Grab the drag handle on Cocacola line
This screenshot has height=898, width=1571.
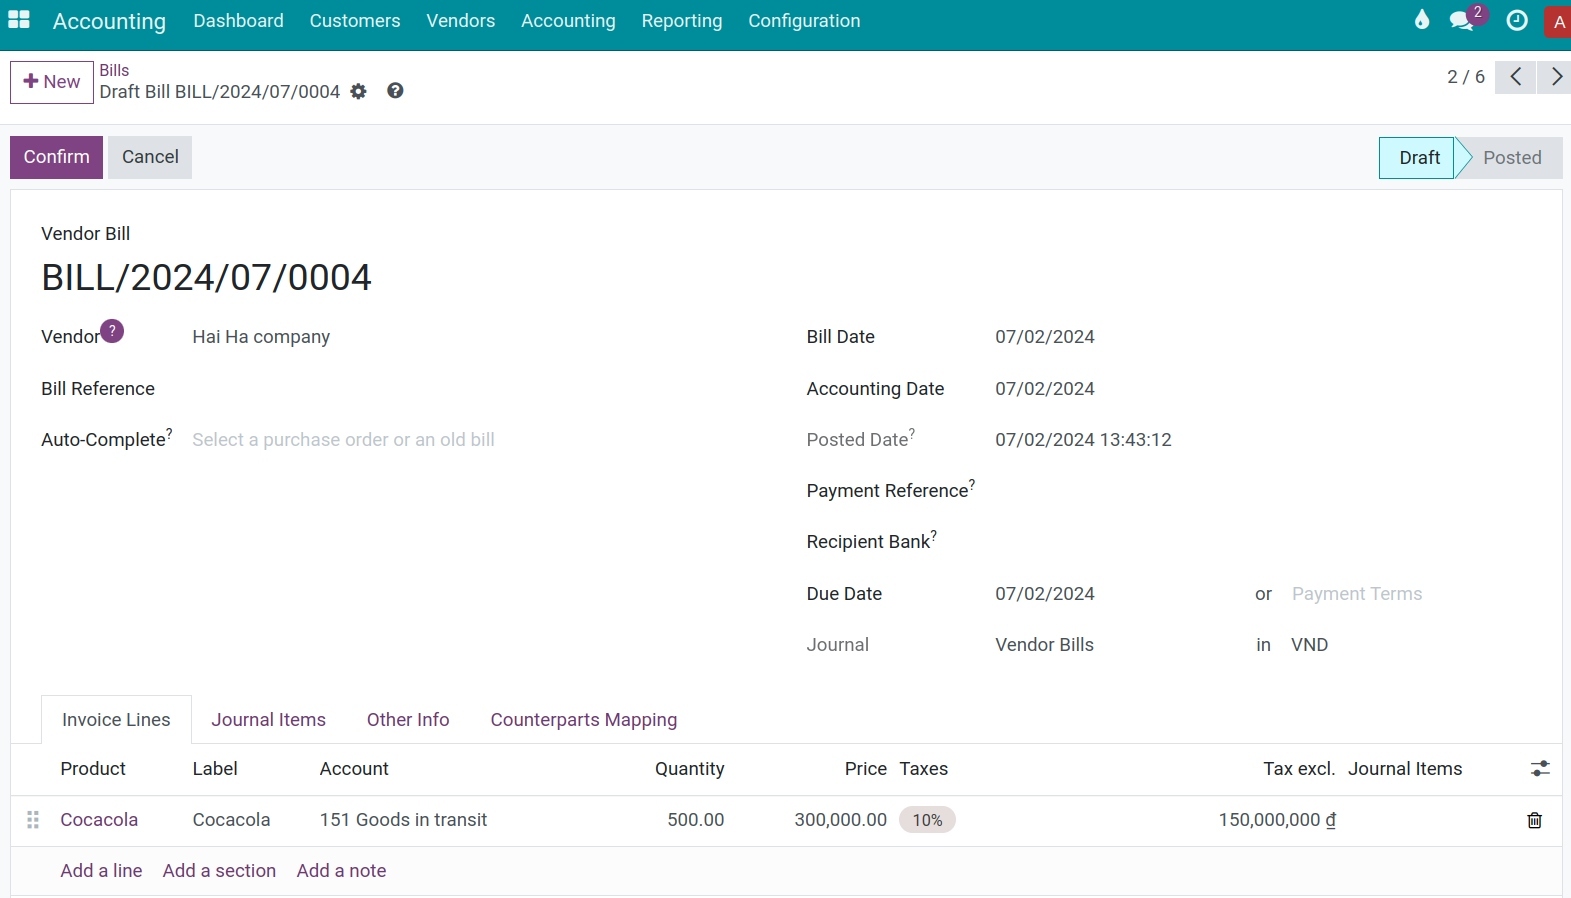[33, 820]
